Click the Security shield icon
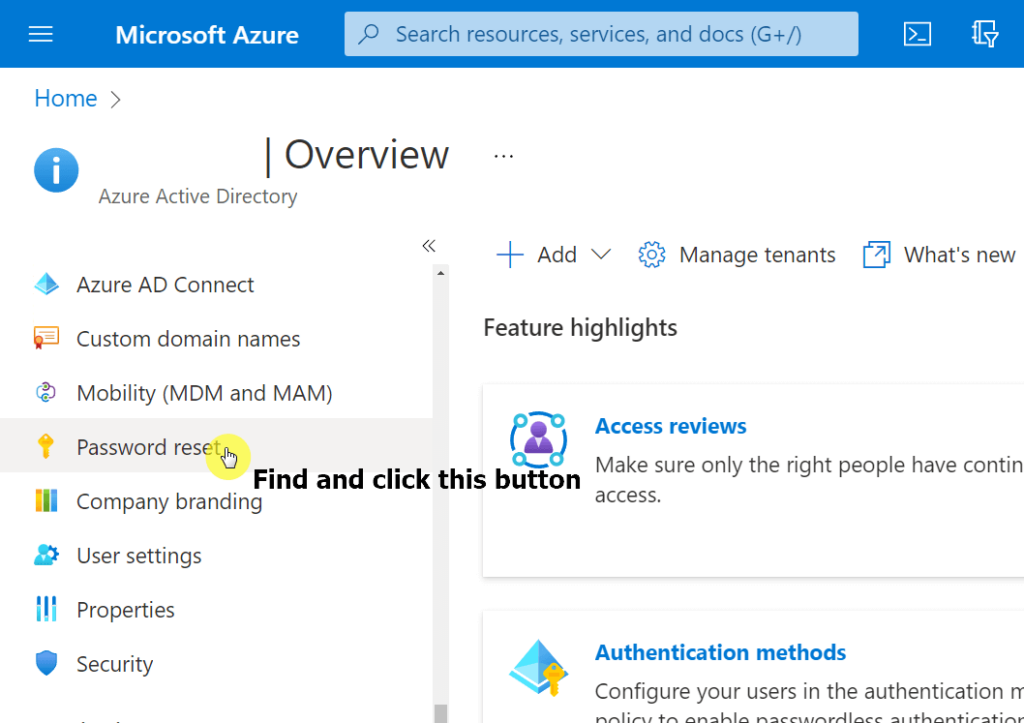 coord(46,663)
